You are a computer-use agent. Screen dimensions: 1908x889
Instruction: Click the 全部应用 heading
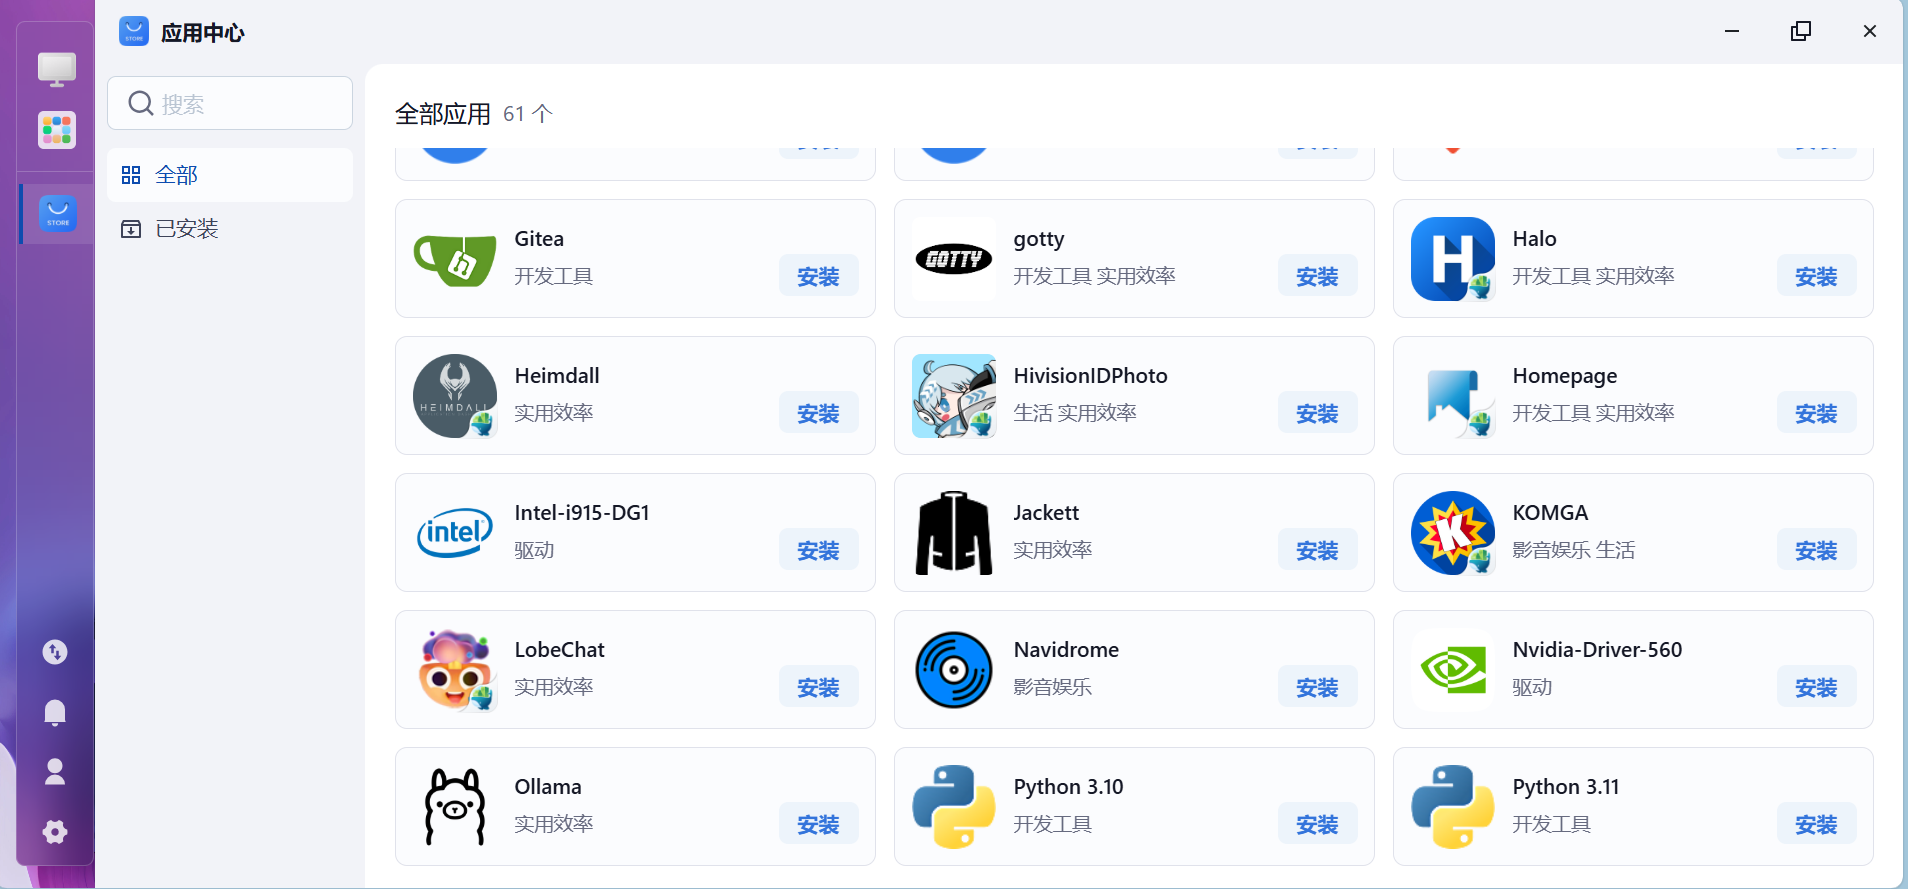tap(443, 114)
